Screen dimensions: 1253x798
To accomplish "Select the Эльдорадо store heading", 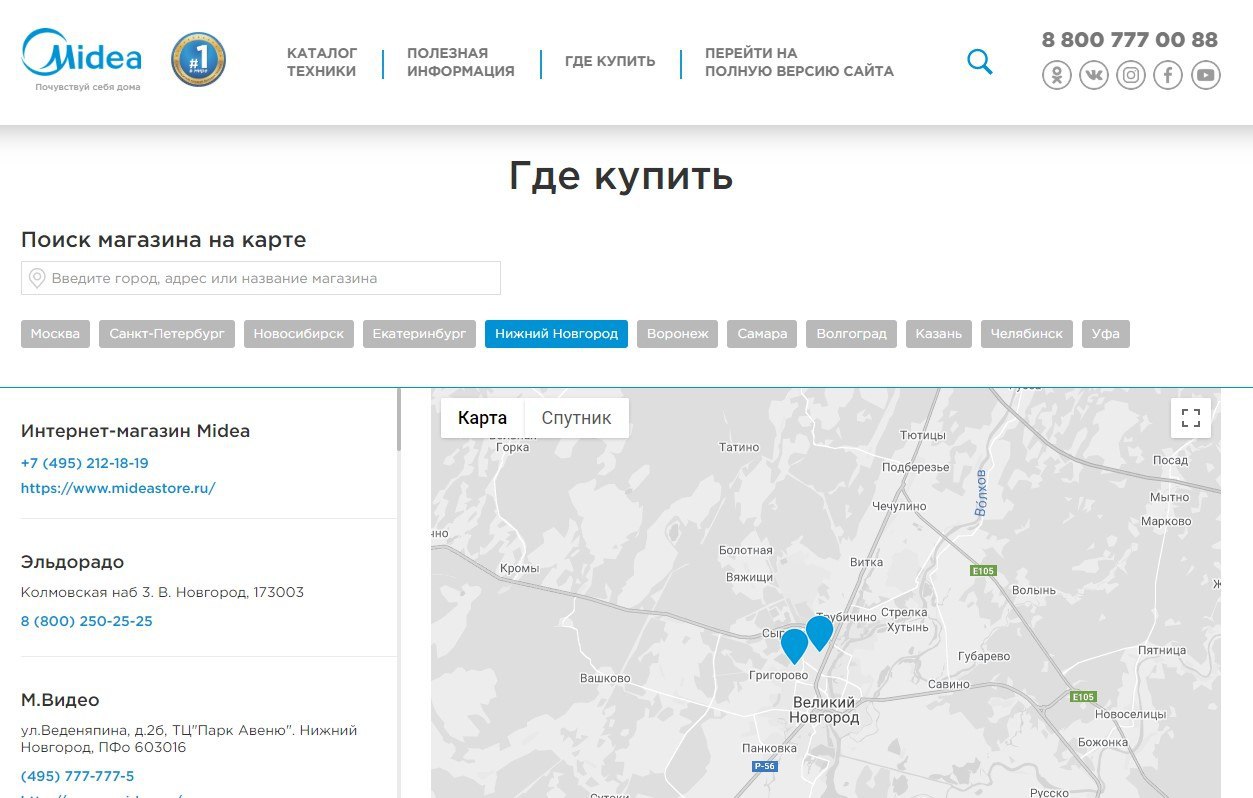I will point(72,562).
